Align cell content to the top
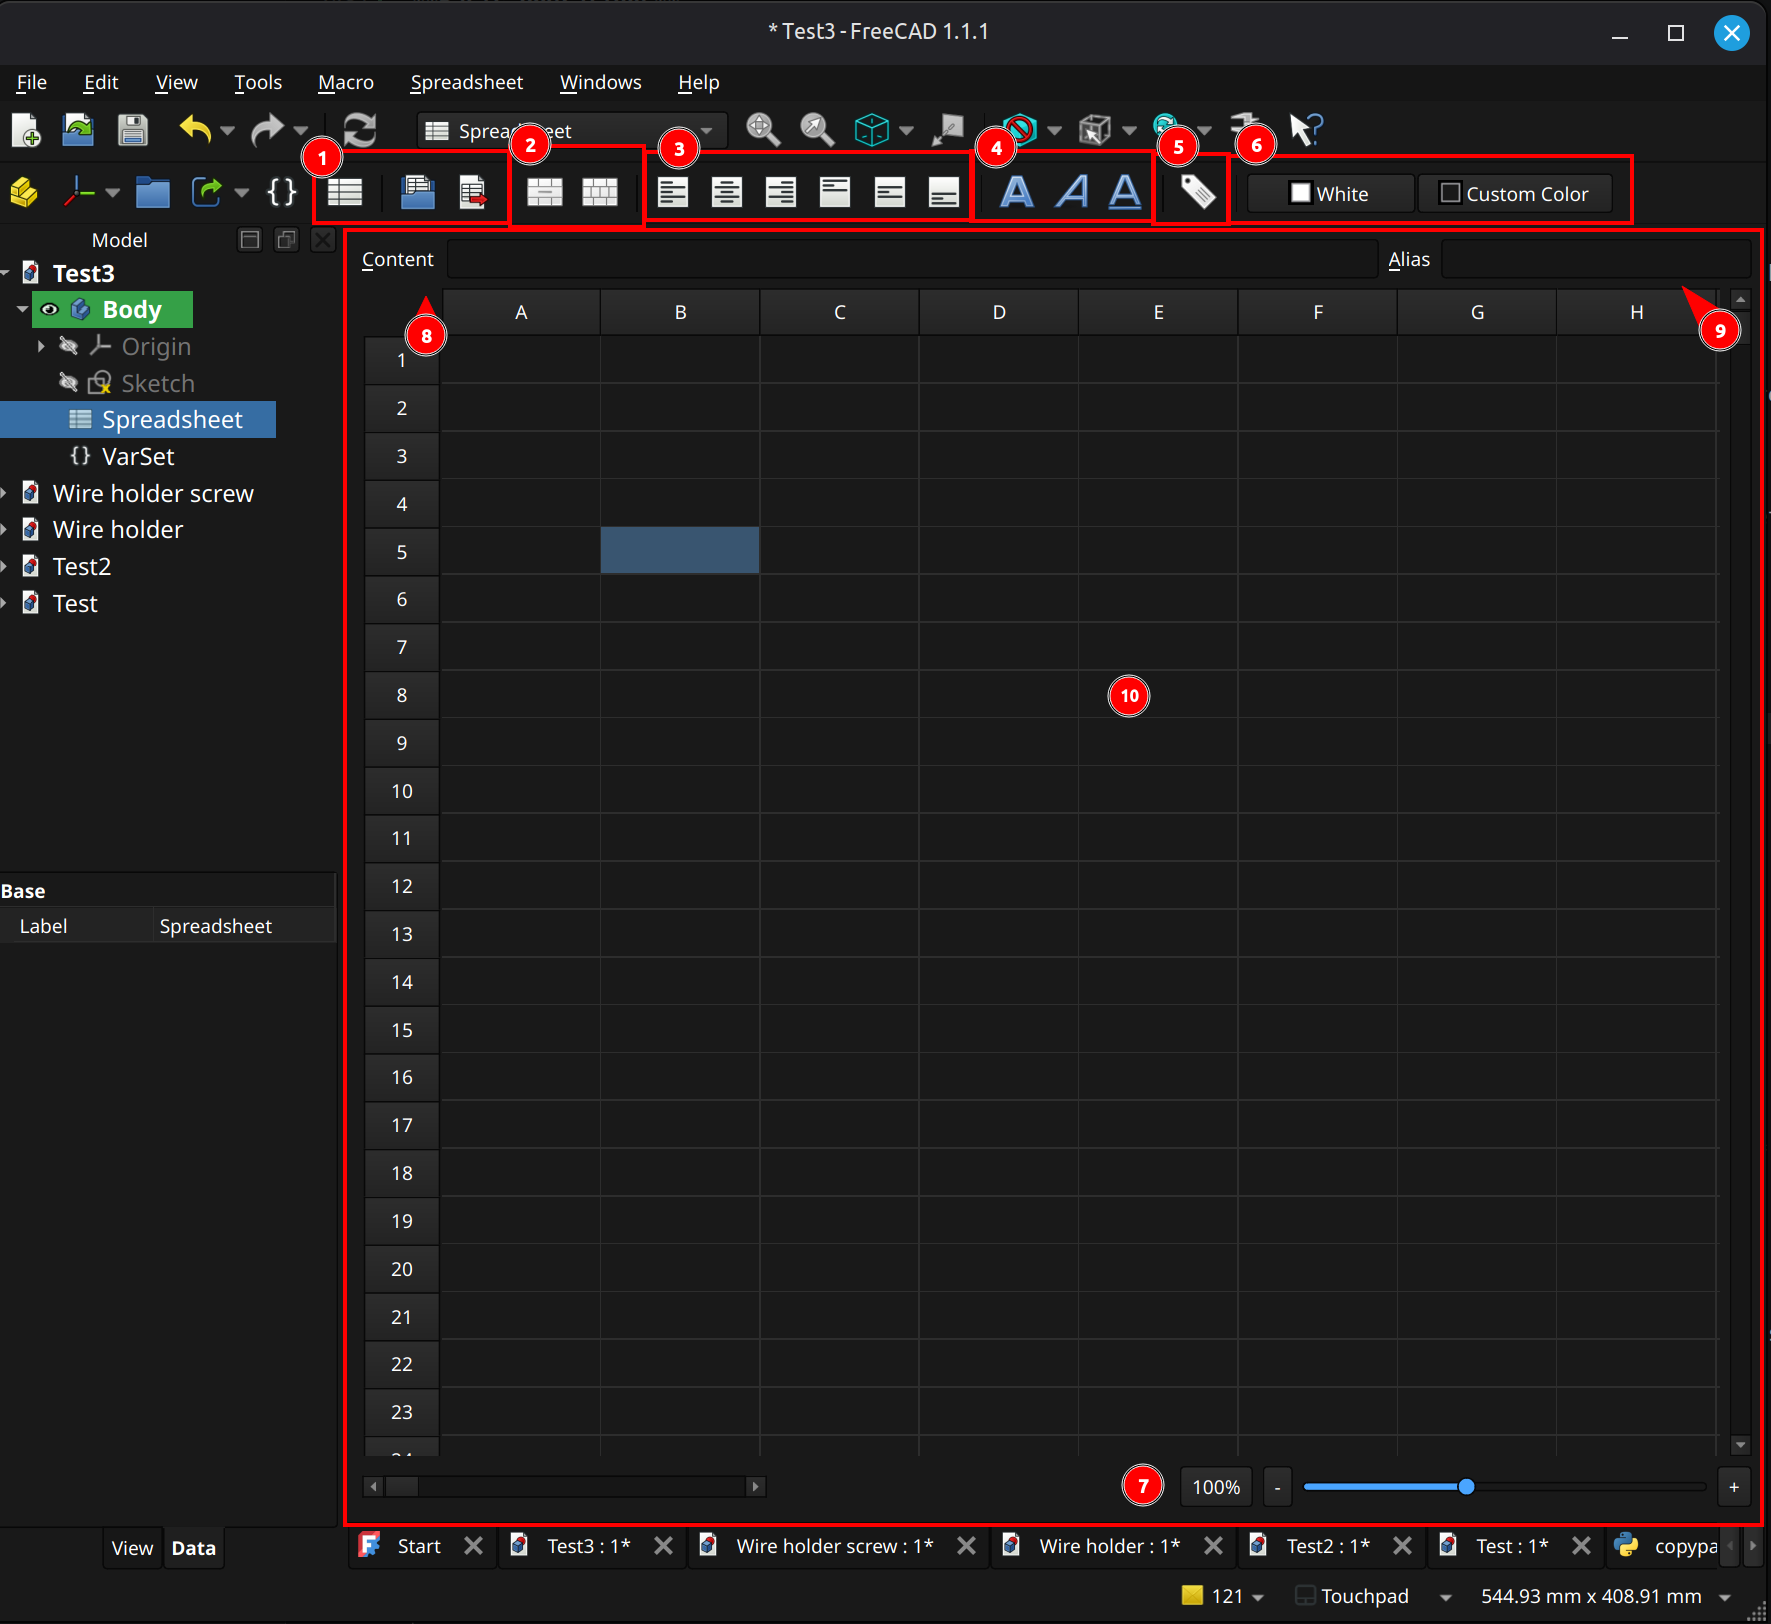 click(835, 192)
